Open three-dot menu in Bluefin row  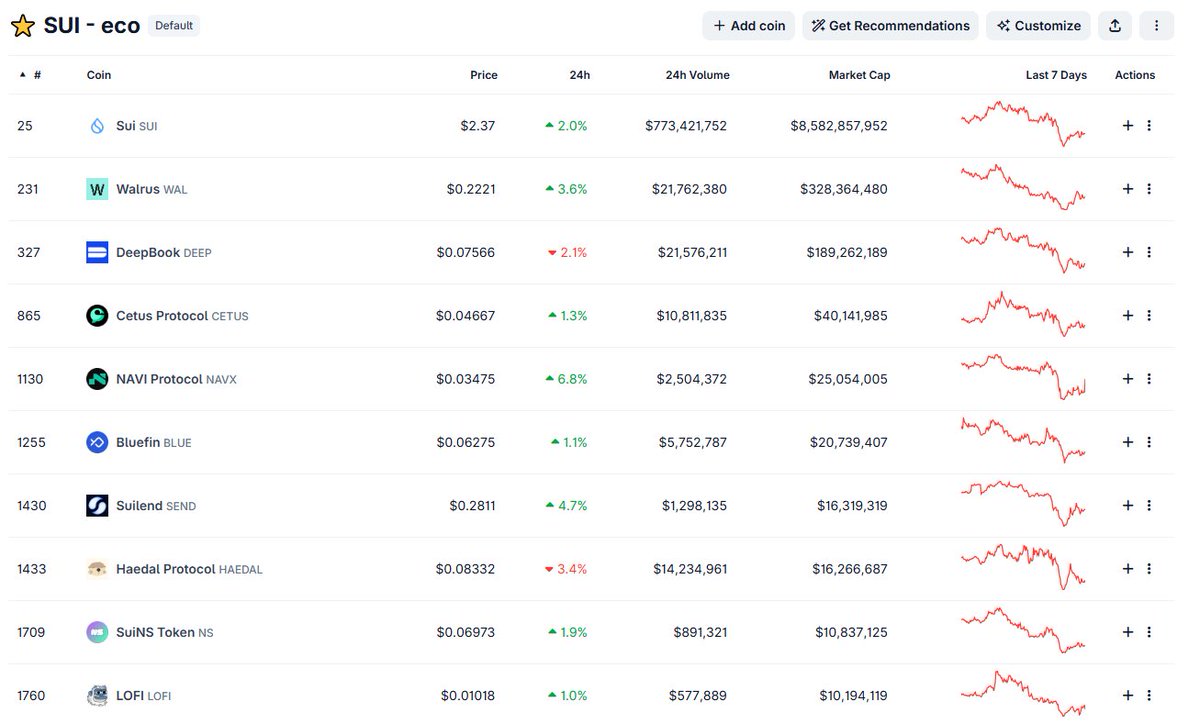(1149, 442)
